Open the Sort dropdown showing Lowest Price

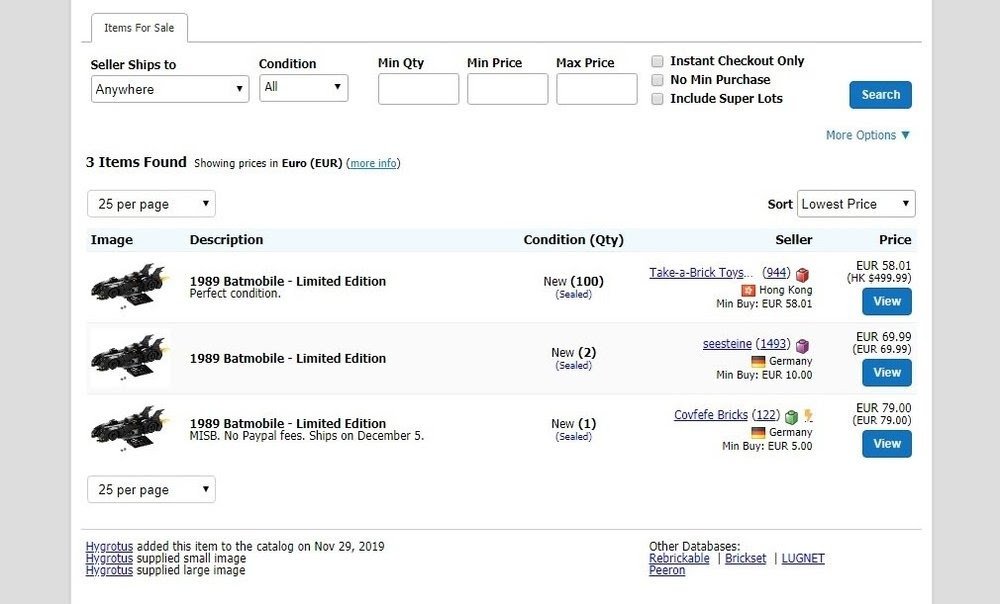pos(856,204)
